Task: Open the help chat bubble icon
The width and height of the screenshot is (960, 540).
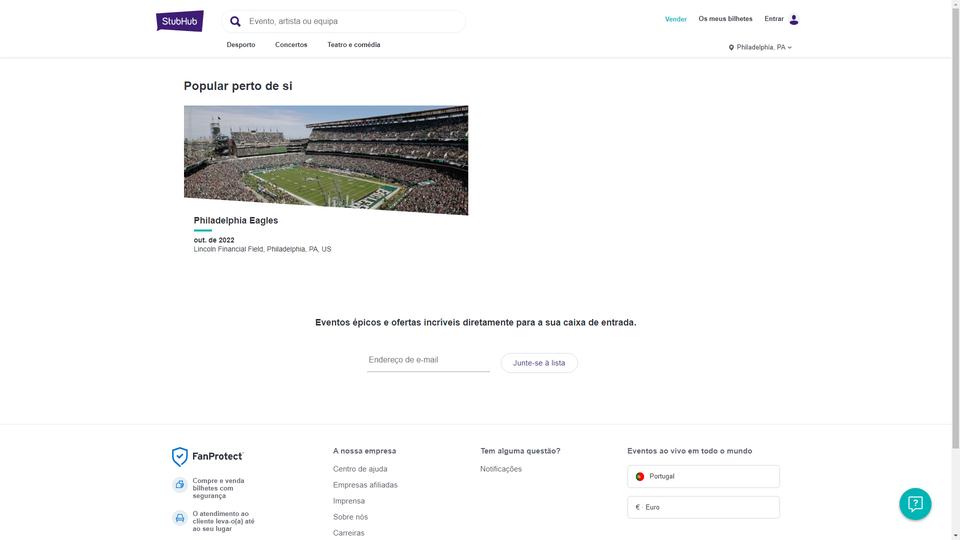Action: pos(915,504)
